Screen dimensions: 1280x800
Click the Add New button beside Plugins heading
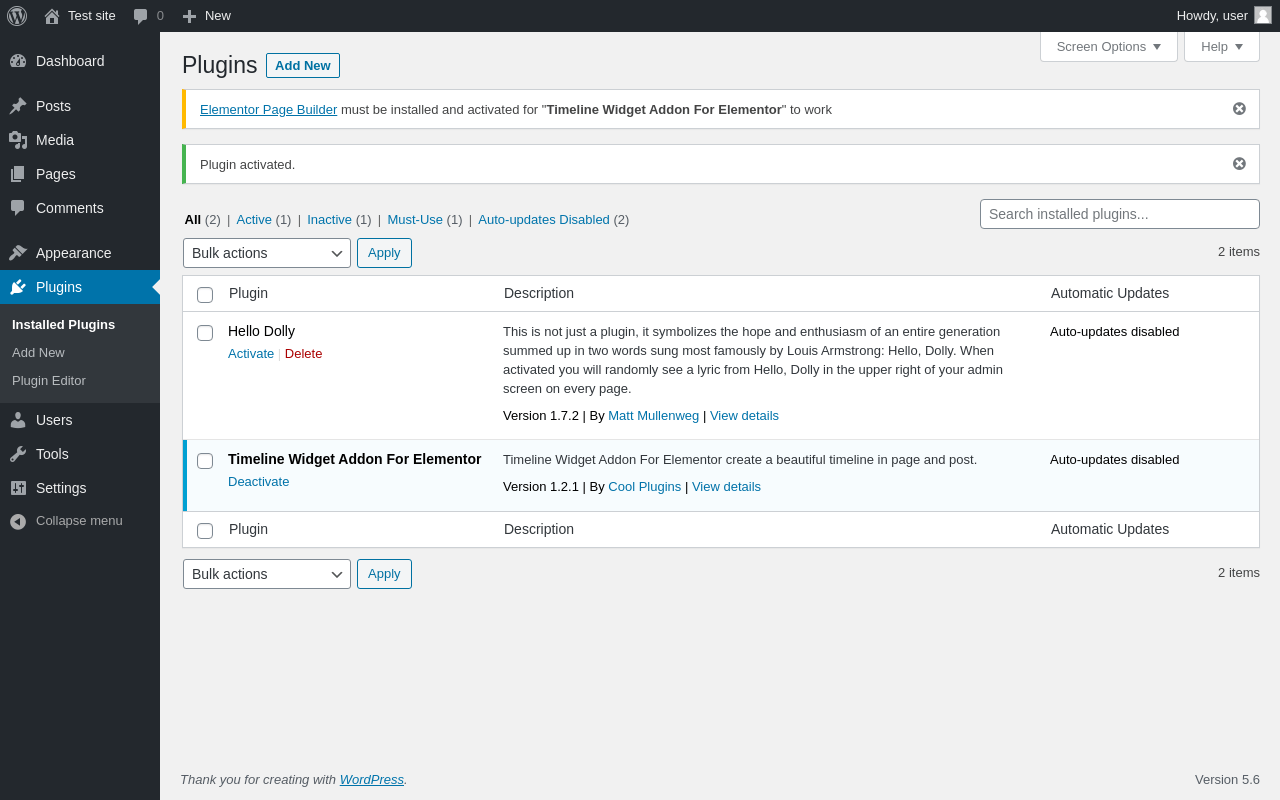tap(302, 66)
